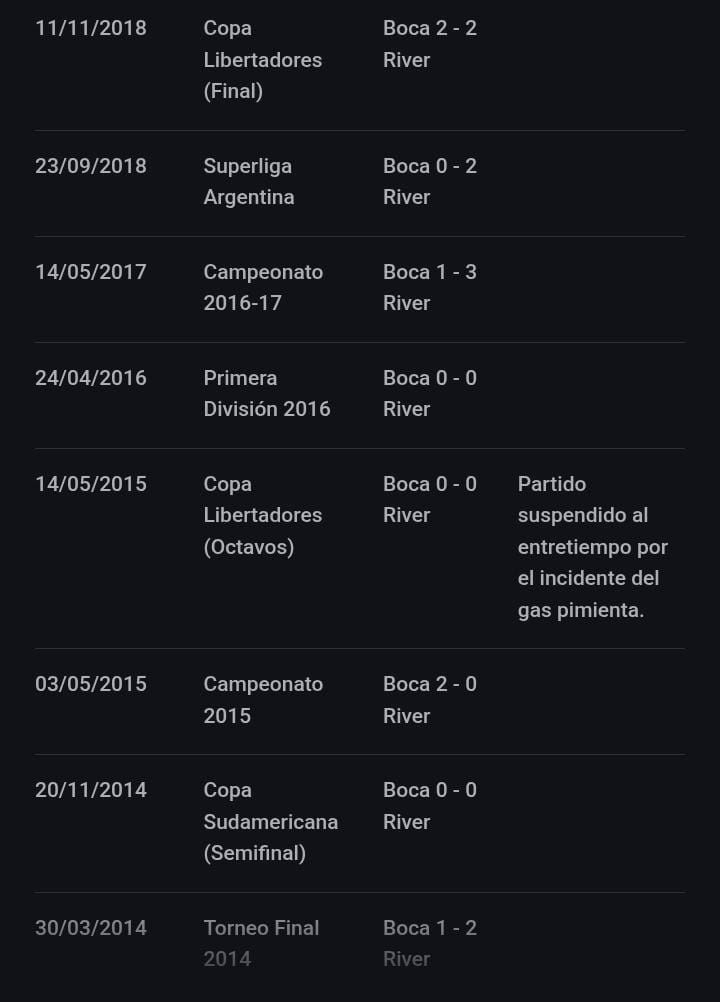This screenshot has width=720, height=1002.
Task: Click the Torneo Final 2014 competition text
Action: (261, 943)
